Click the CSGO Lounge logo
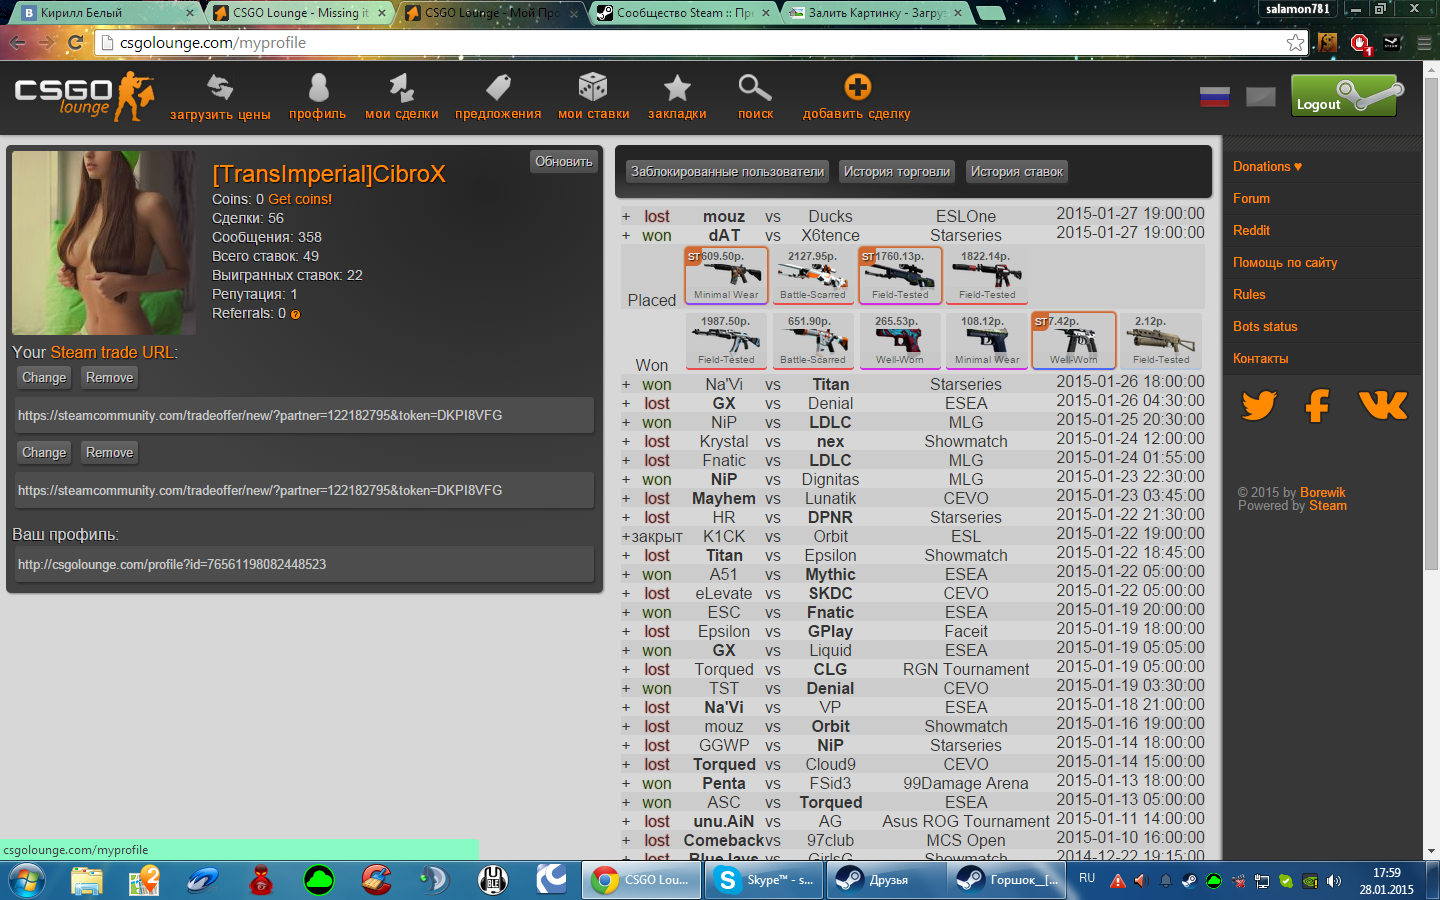The width and height of the screenshot is (1440, 900). tap(84, 97)
